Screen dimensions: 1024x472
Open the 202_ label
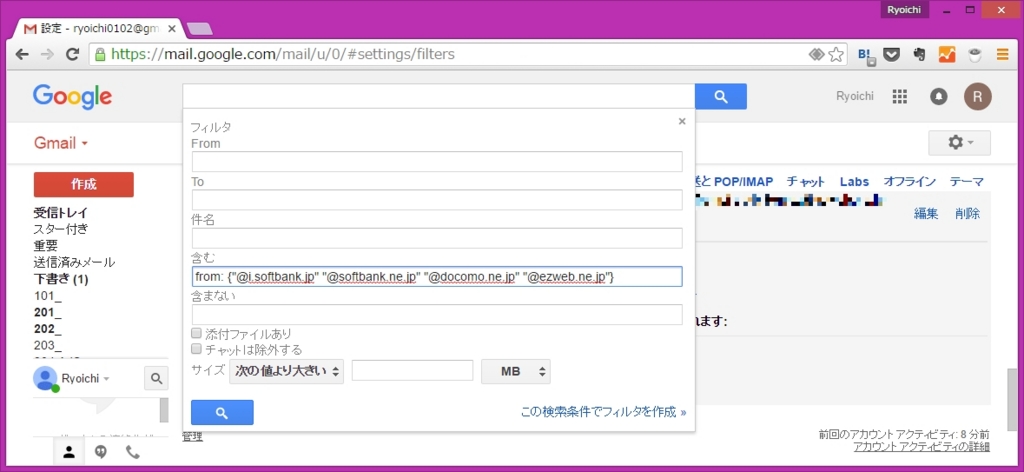click(x=48, y=329)
